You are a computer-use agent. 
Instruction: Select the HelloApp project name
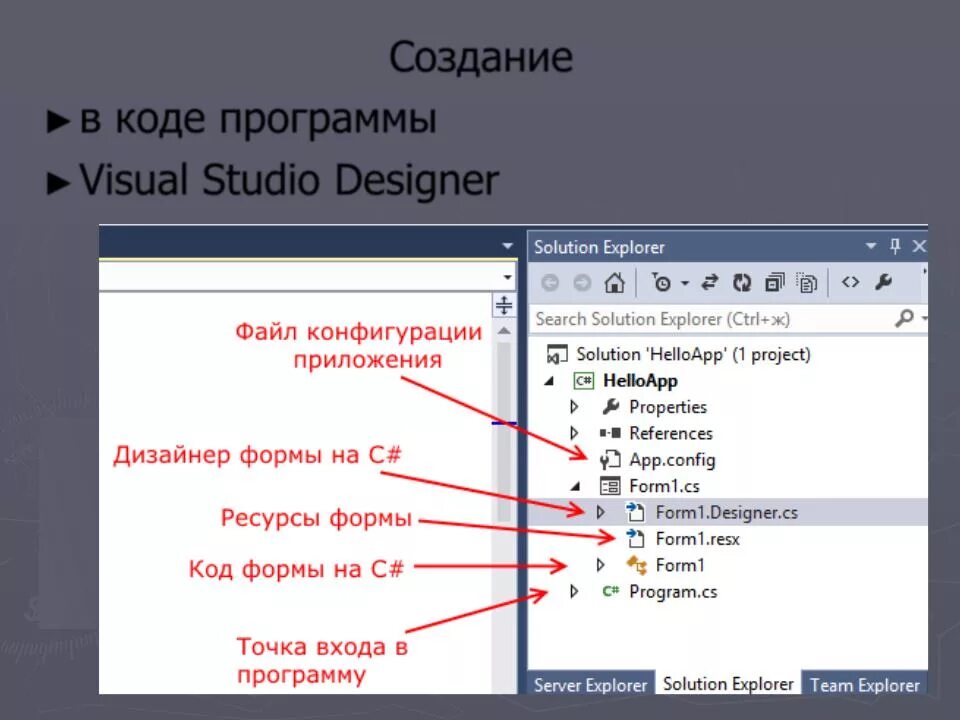[640, 381]
